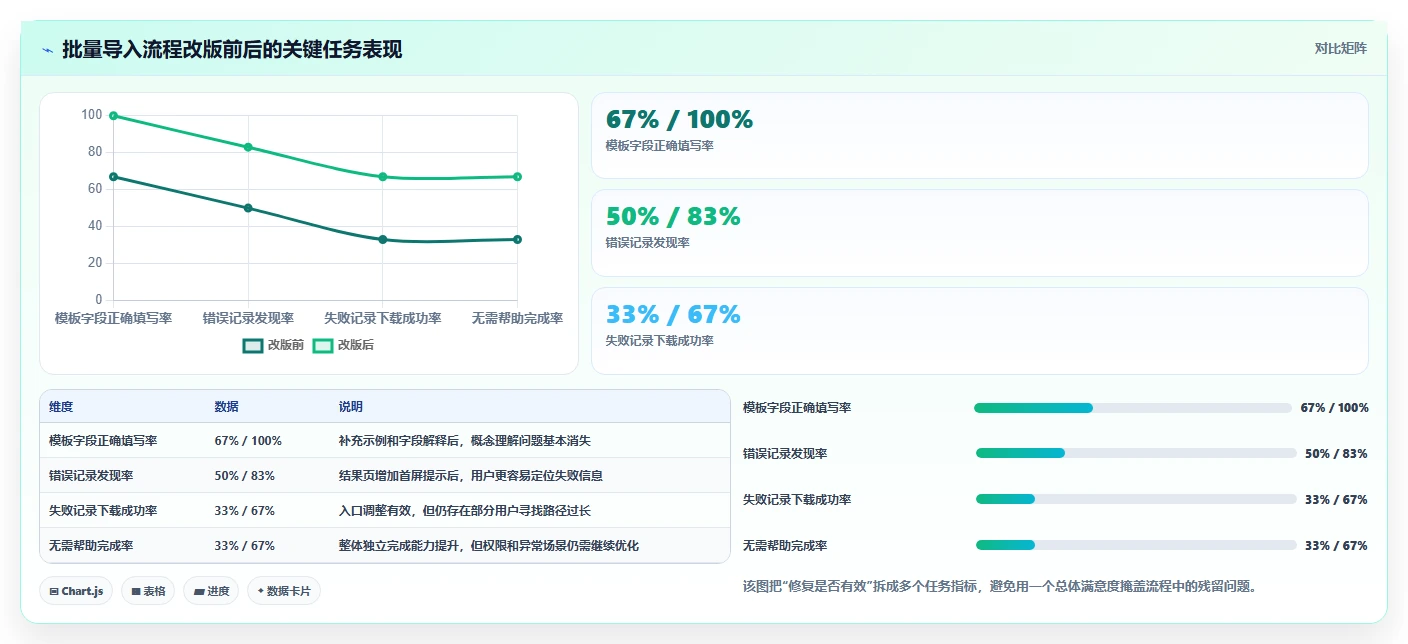Click the 失败记录下载成功率 progress bar

point(1136,500)
